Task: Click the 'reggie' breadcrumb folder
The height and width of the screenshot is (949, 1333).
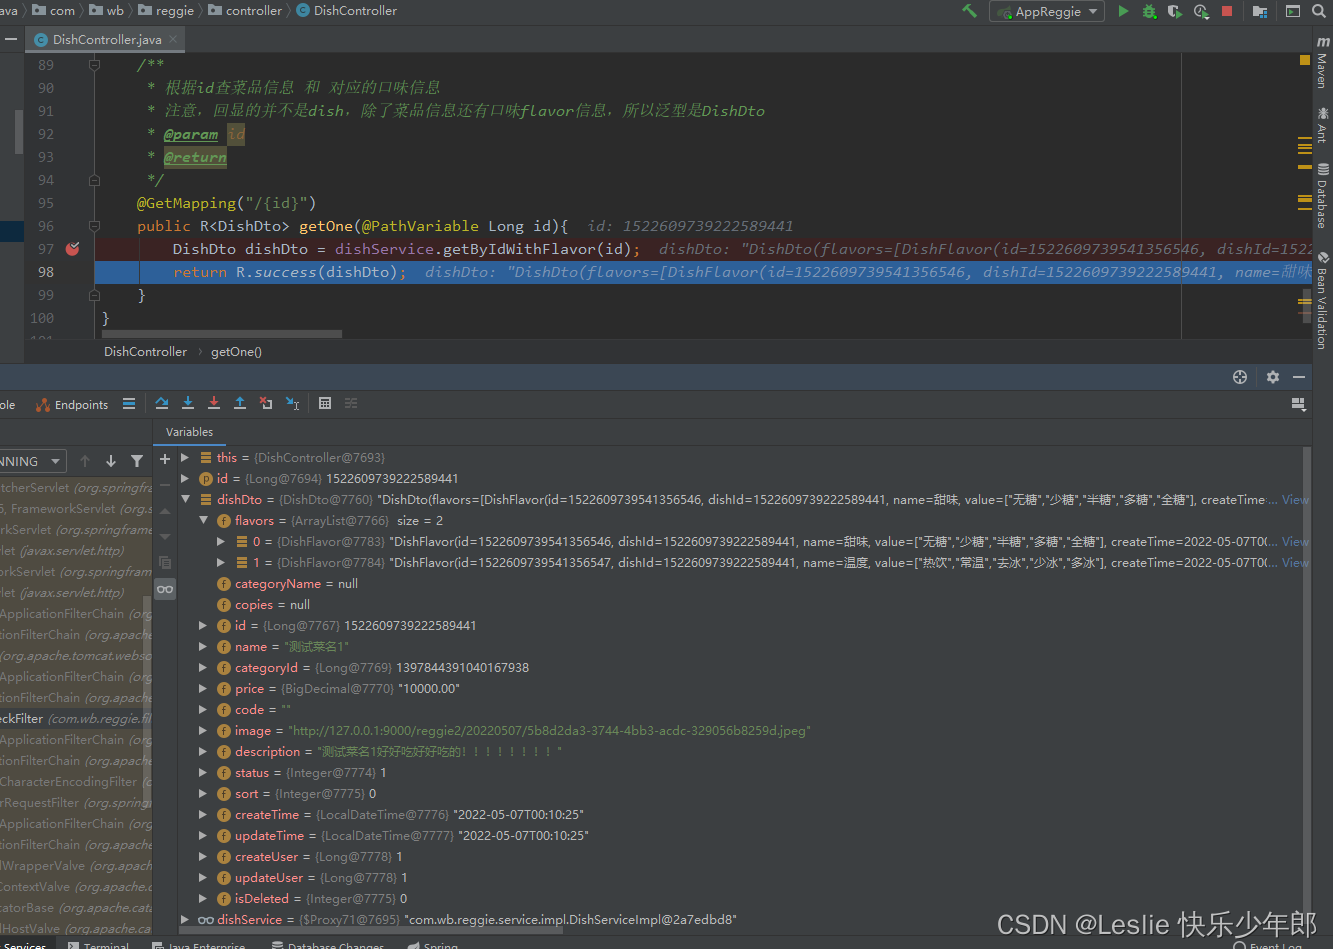Action: [x=167, y=11]
